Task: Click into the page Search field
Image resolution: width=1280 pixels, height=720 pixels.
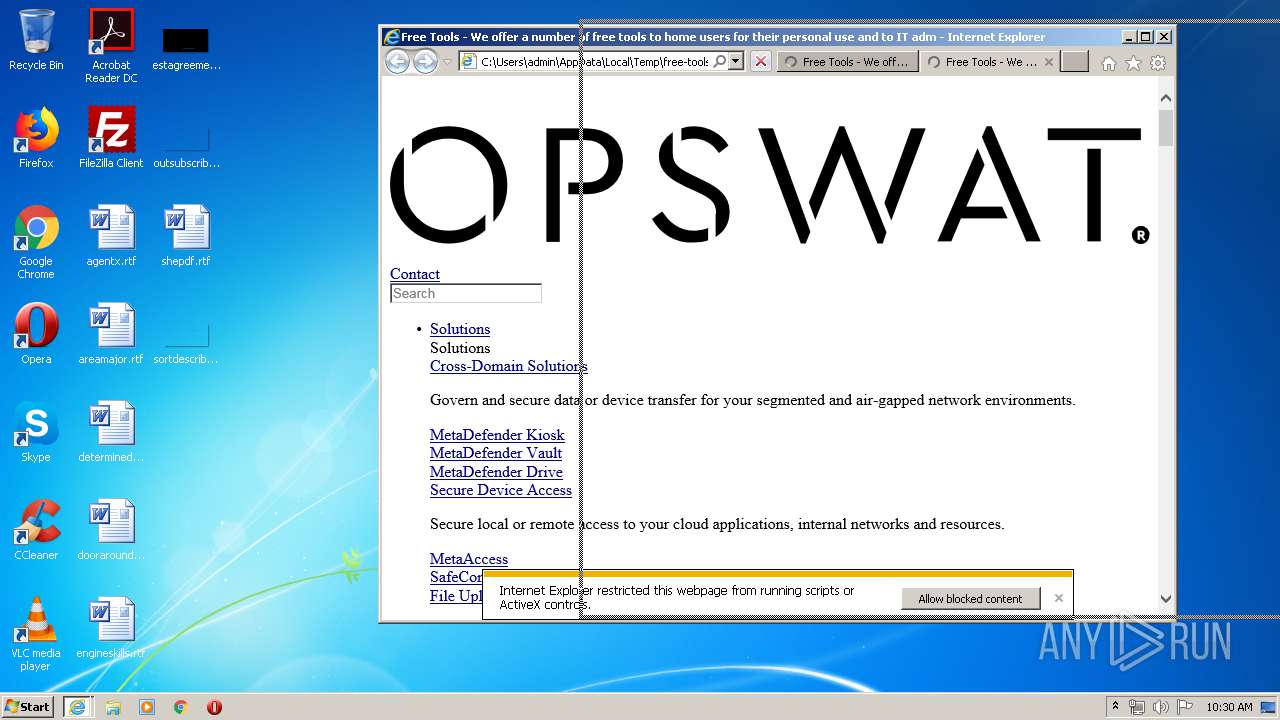Action: [465, 293]
